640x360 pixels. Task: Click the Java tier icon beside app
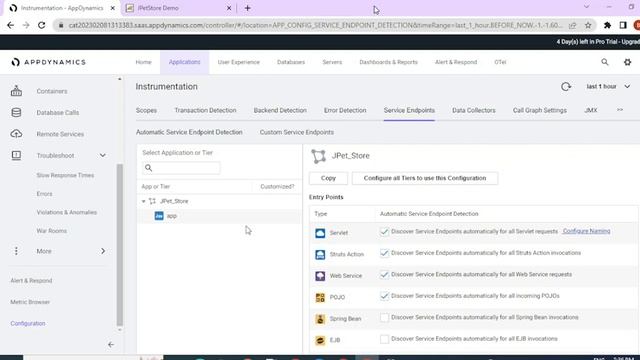pos(159,216)
